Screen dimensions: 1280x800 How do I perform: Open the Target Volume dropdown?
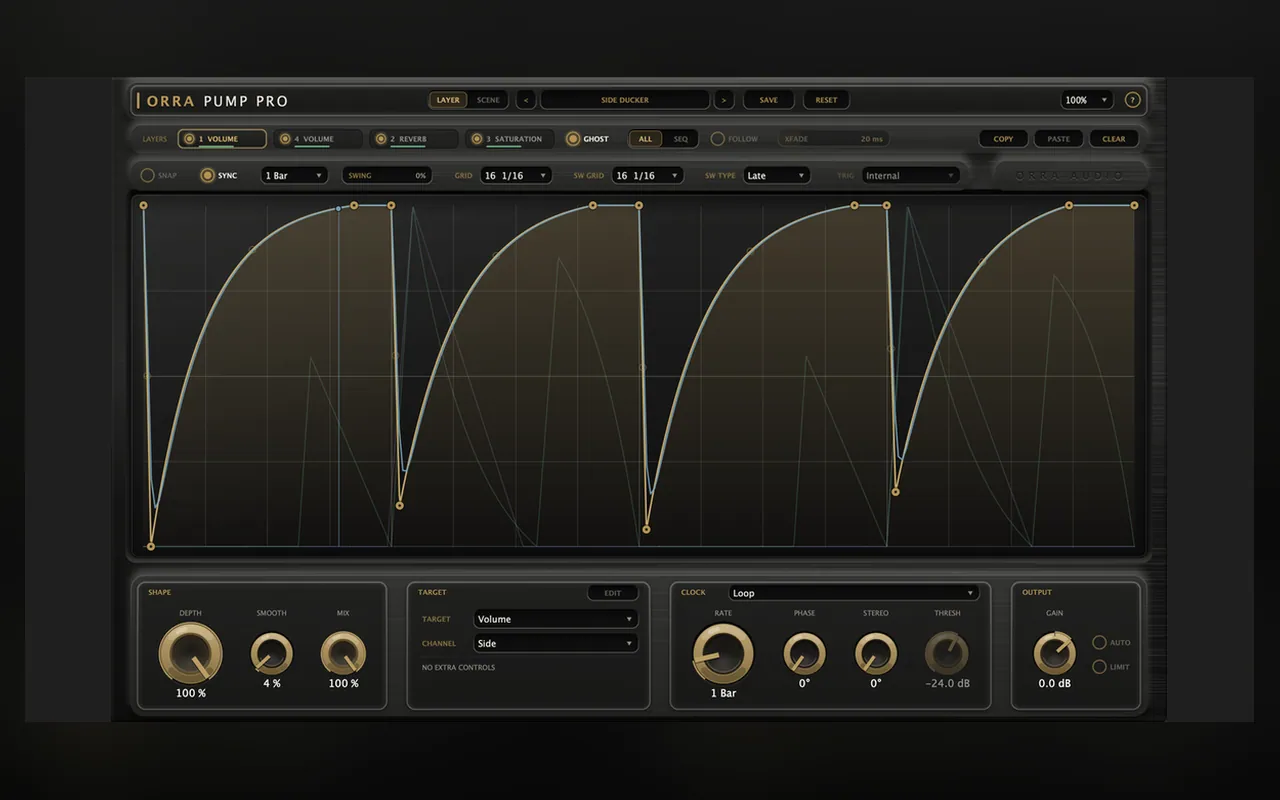click(555, 619)
